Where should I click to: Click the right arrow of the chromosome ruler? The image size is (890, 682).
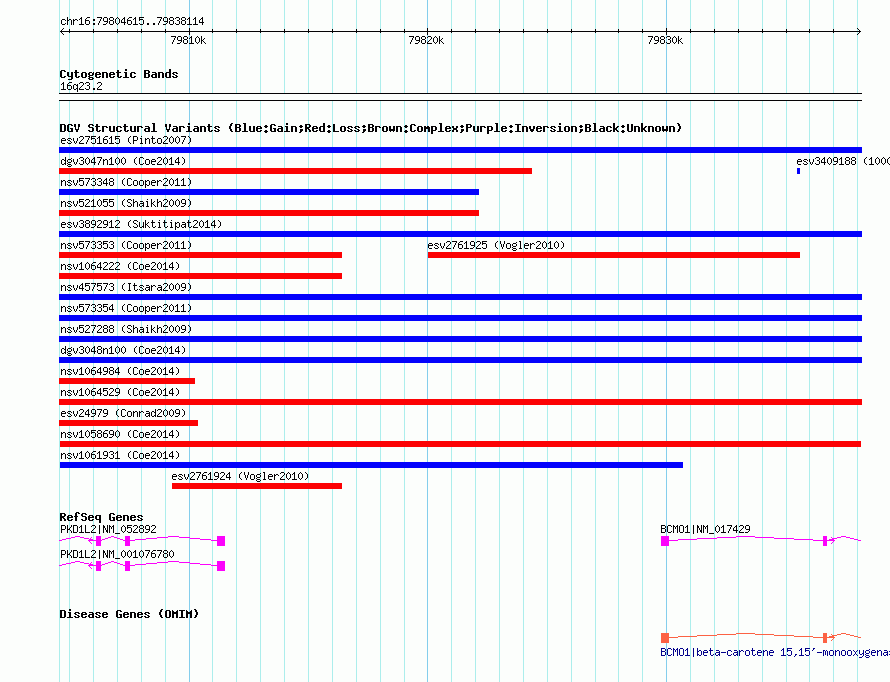pyautogui.click(x=859, y=32)
